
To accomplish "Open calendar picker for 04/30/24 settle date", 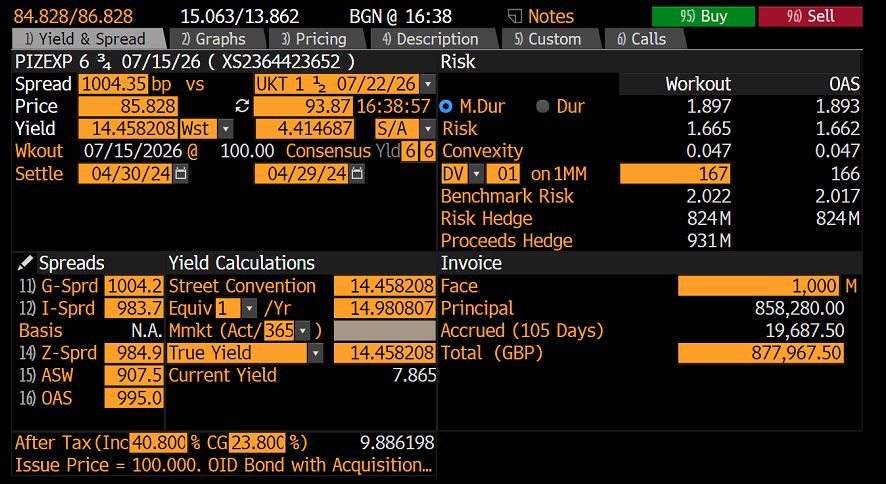I will pyautogui.click(x=180, y=174).
